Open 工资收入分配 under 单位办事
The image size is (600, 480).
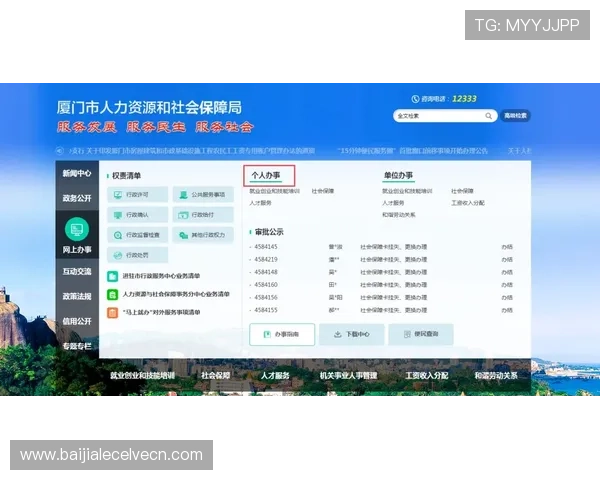pyautogui.click(x=468, y=203)
